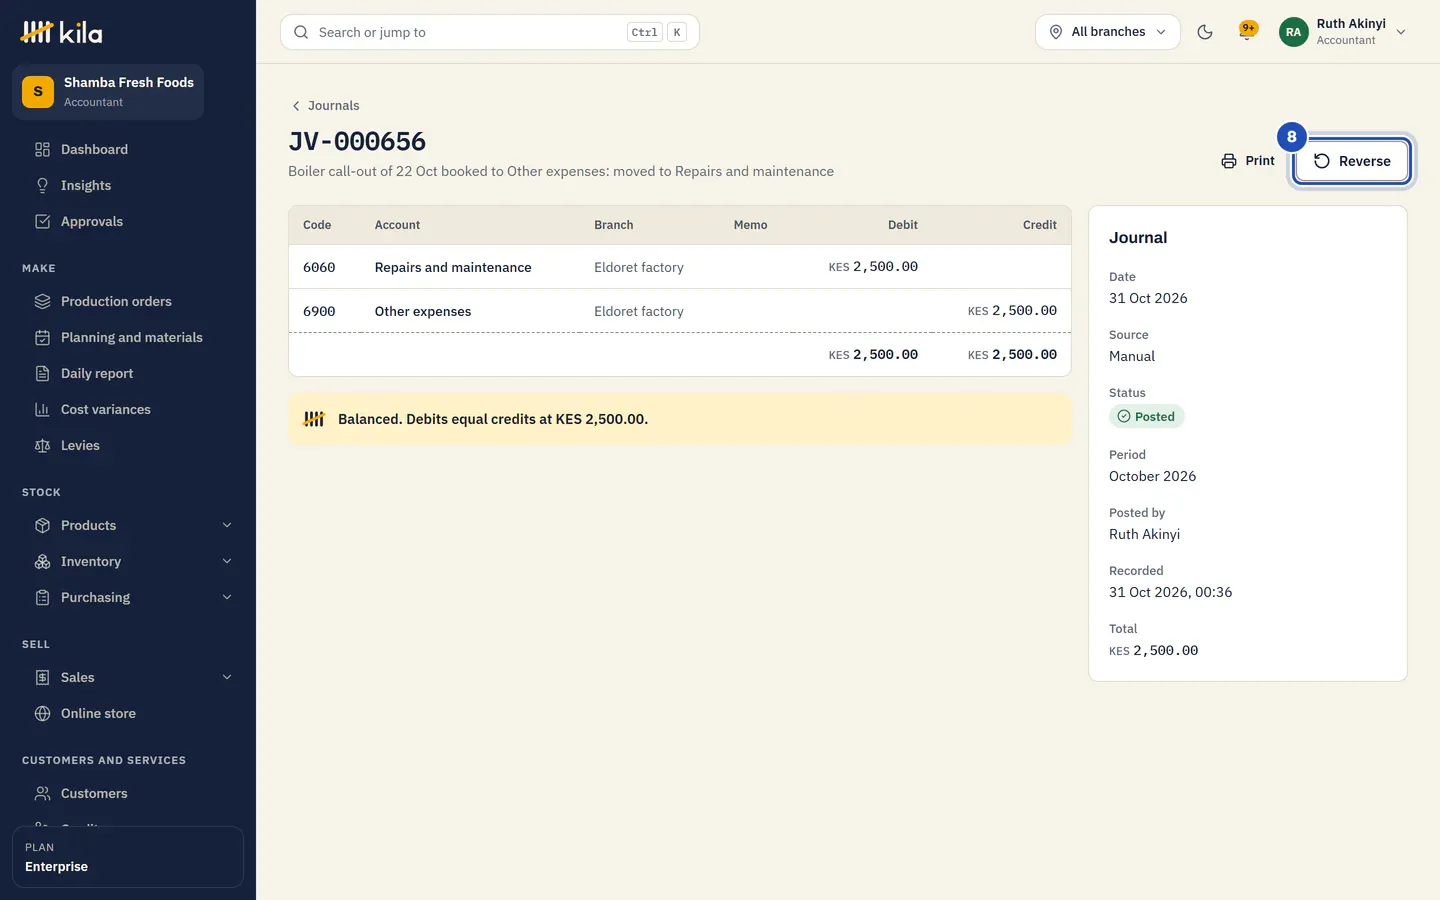Click the search magnifier icon

coord(301,32)
